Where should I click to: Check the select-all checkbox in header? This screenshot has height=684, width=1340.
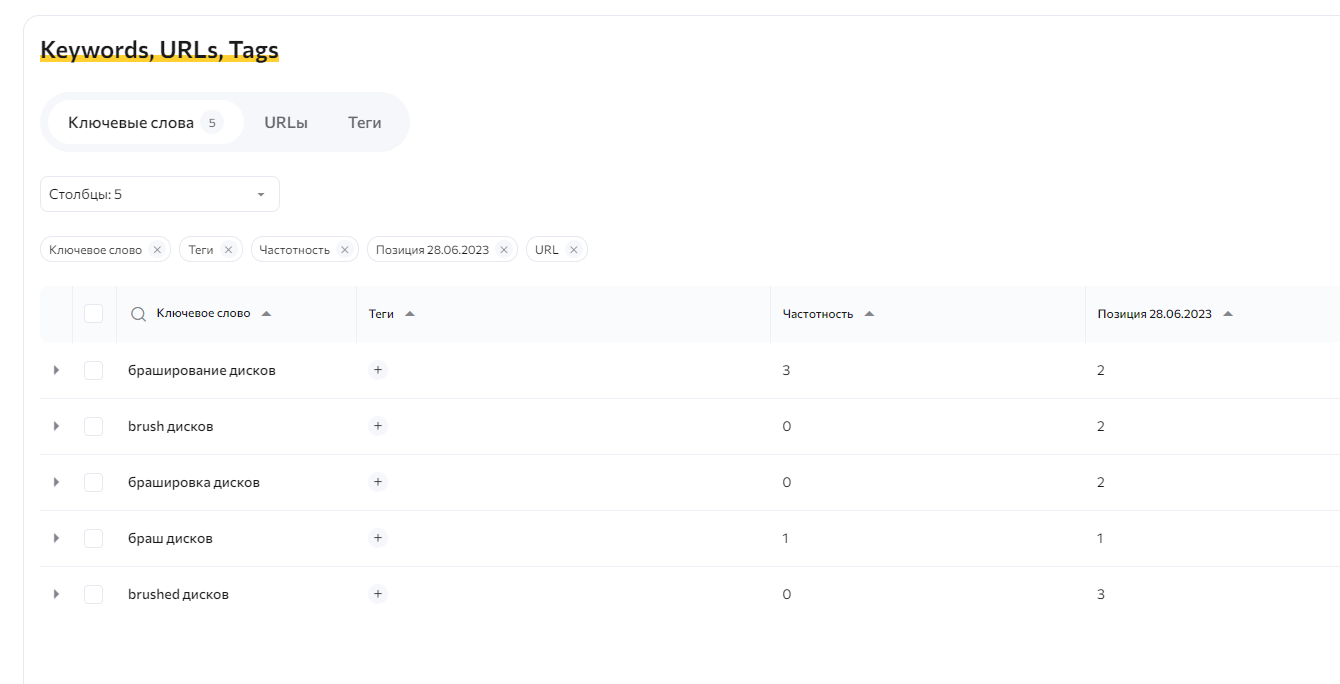93,313
